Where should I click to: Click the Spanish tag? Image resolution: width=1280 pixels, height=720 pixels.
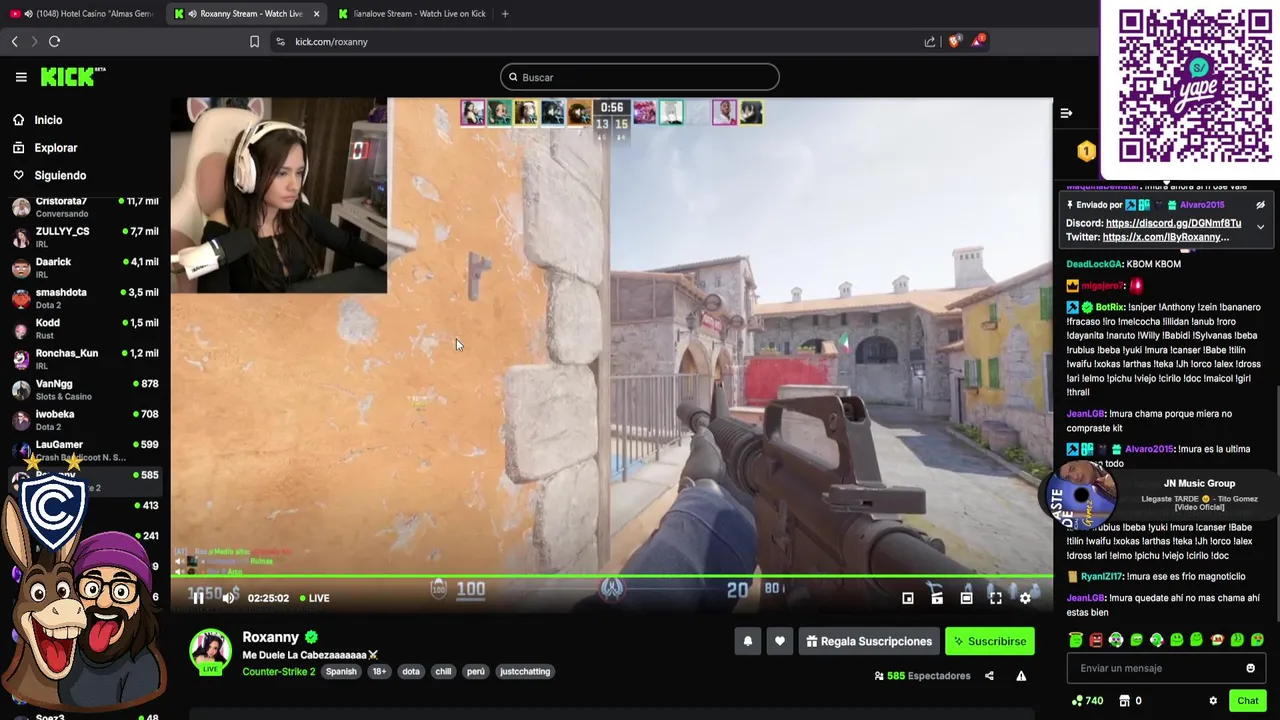341,672
